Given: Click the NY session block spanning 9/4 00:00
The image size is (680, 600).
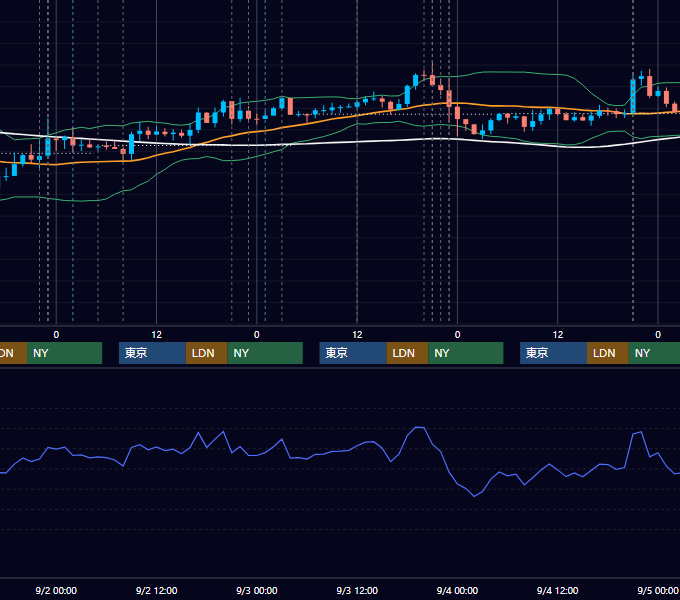Looking at the screenshot, I should coord(466,353).
